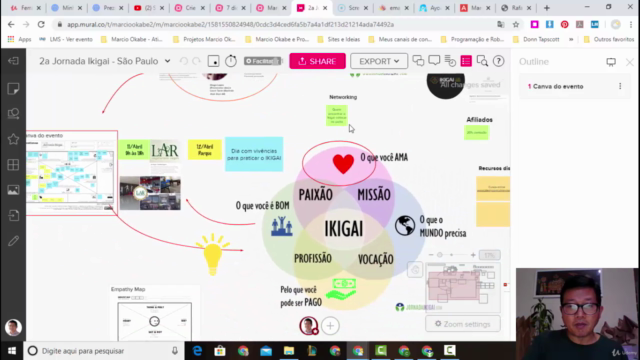Click the add collaborator plus button

(330, 326)
